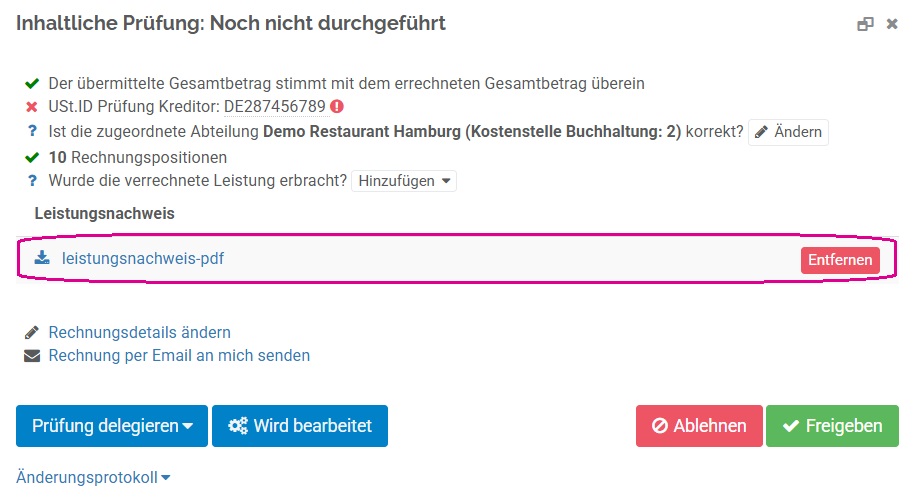Open the Rechnung per Email an mich senden link
This screenshot has width=913, height=504.
(x=179, y=356)
